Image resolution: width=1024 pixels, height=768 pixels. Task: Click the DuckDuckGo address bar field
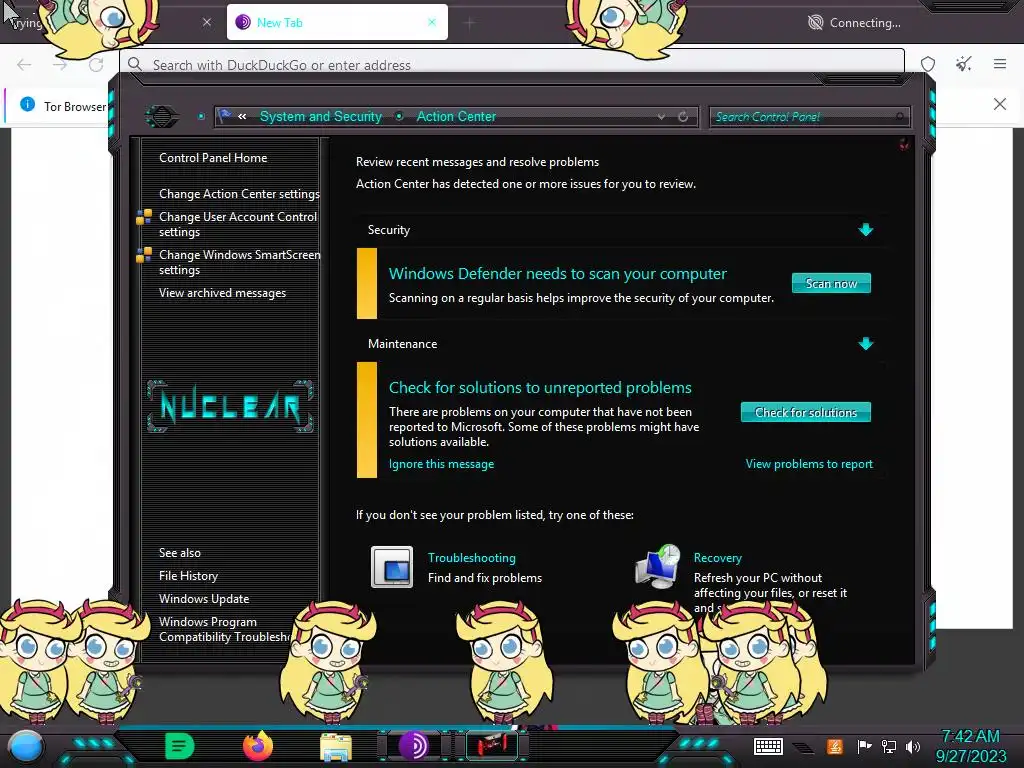(x=512, y=64)
